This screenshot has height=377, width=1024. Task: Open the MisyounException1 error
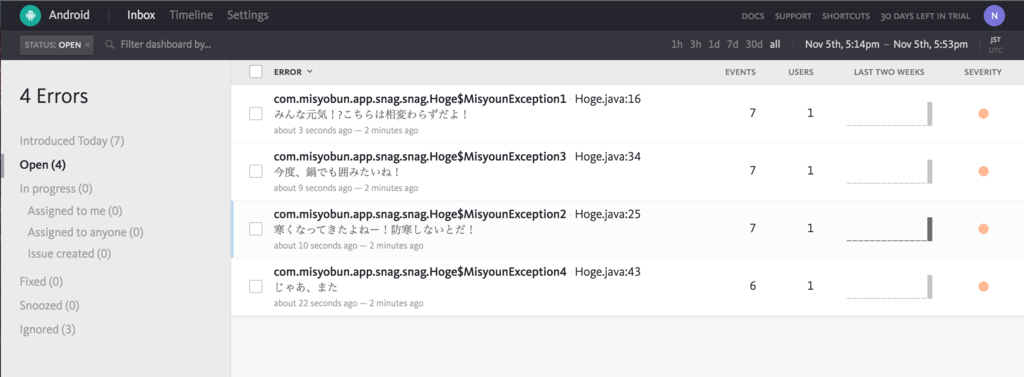tap(420, 99)
